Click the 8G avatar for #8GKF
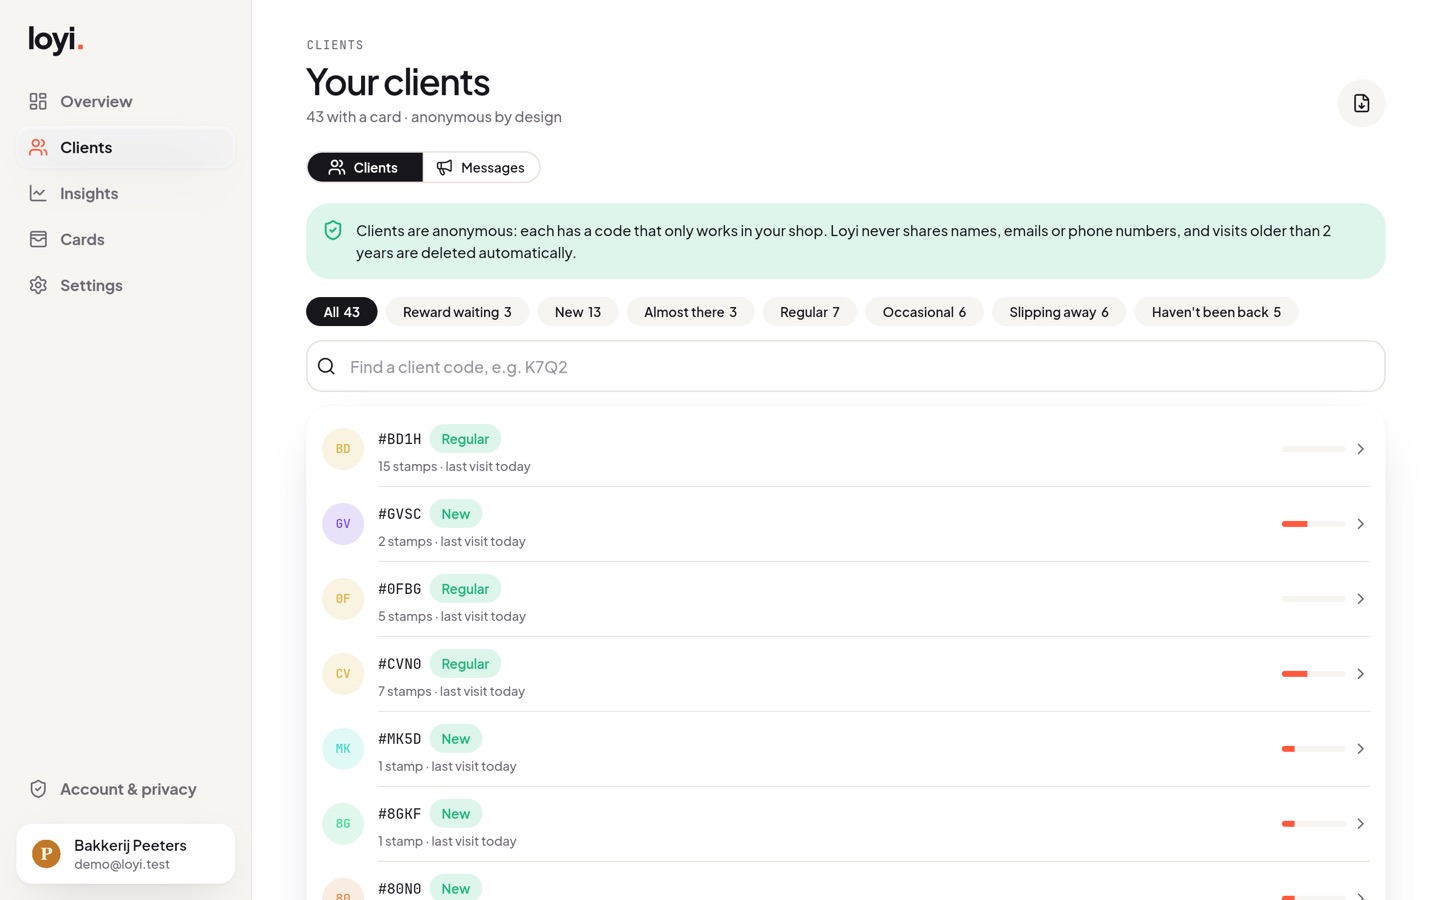Screen dimensions: 1440x900 (343, 824)
